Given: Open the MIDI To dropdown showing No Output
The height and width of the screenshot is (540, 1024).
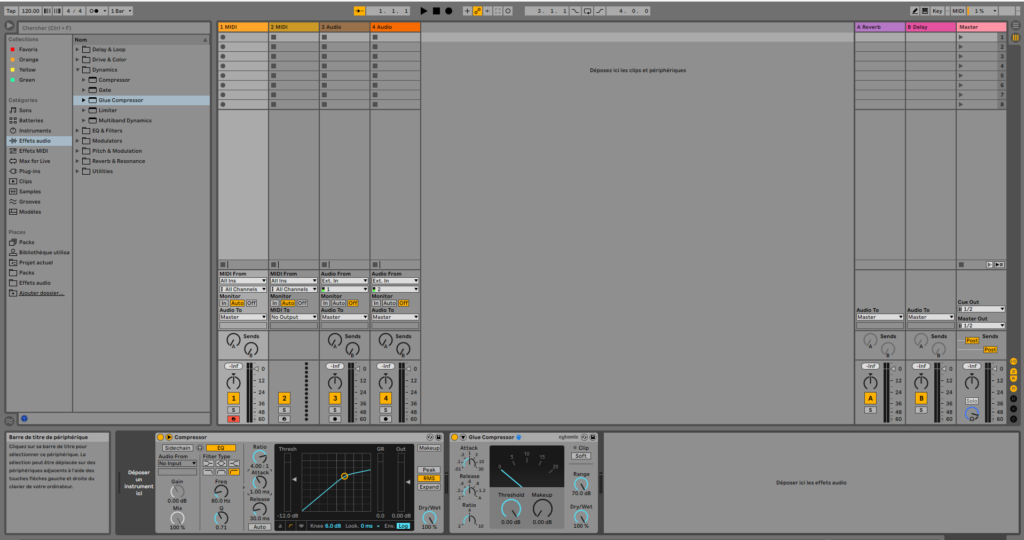Looking at the screenshot, I should tap(293, 317).
